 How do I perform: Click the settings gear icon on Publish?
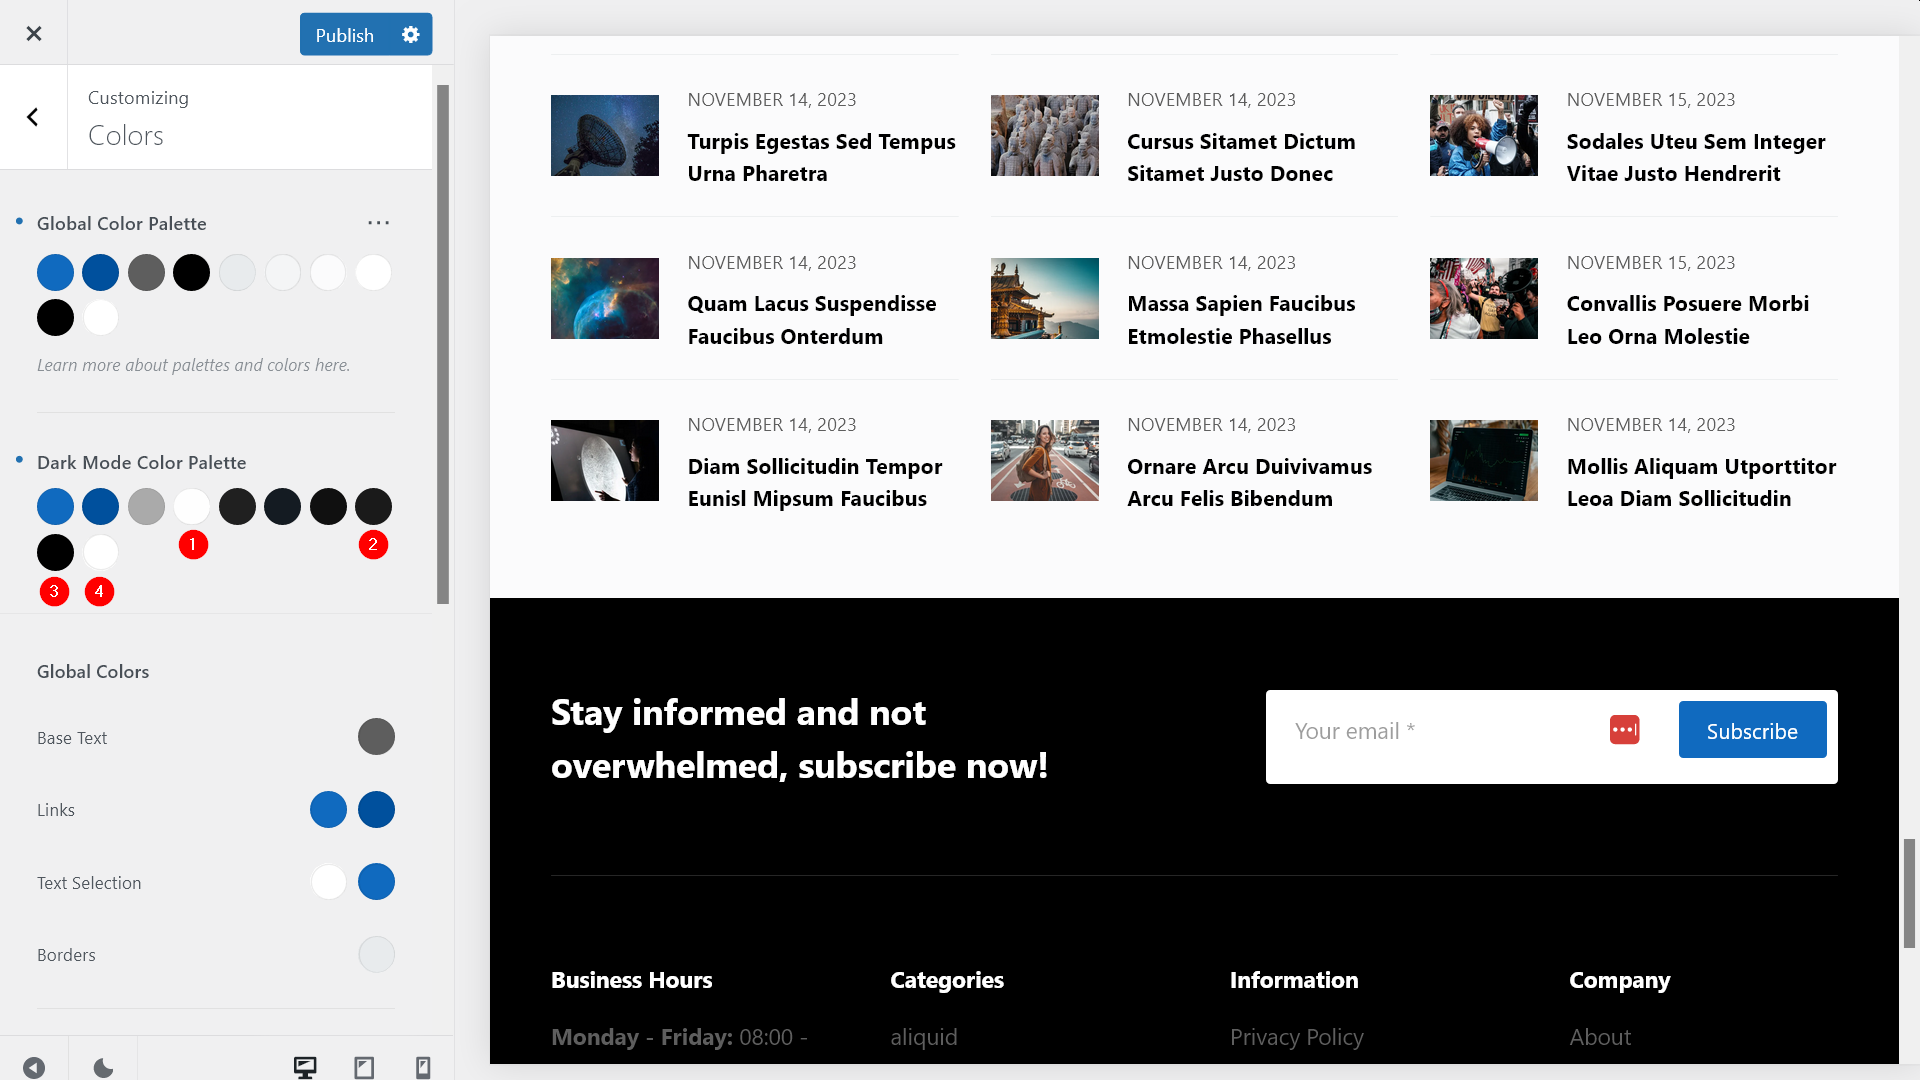pos(410,34)
